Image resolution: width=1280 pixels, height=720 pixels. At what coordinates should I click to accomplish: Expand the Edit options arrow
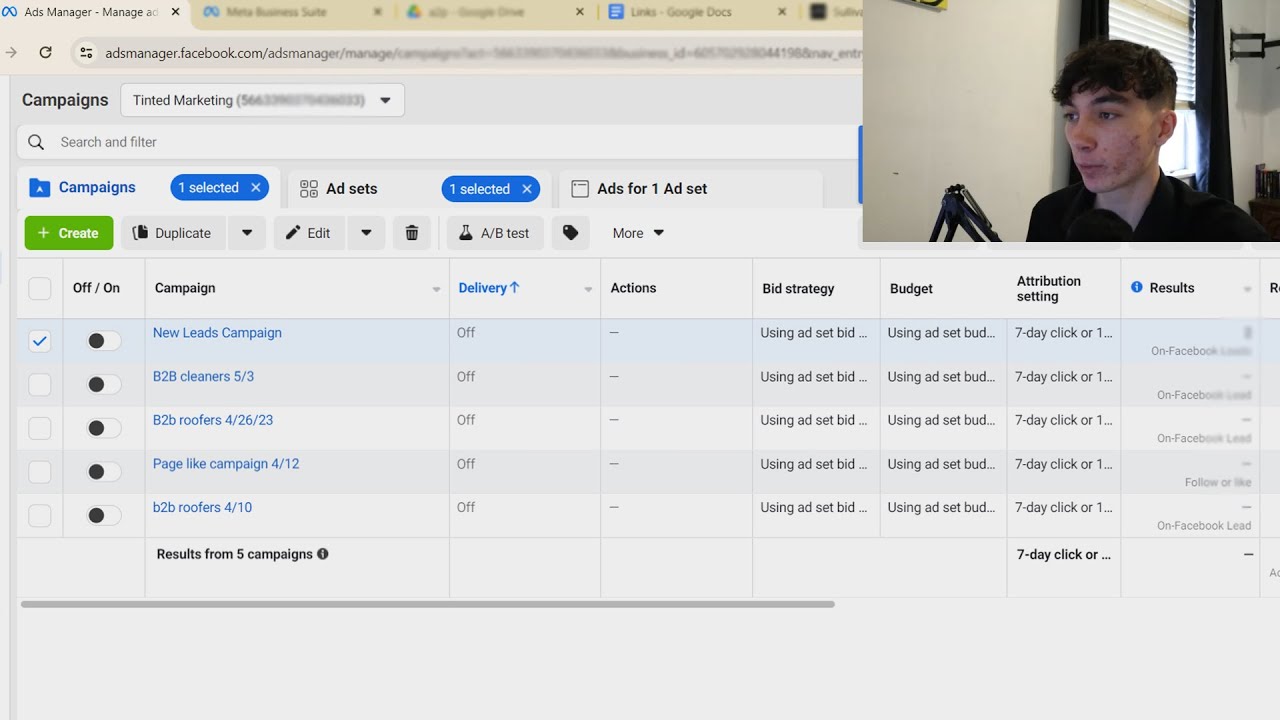(x=366, y=233)
